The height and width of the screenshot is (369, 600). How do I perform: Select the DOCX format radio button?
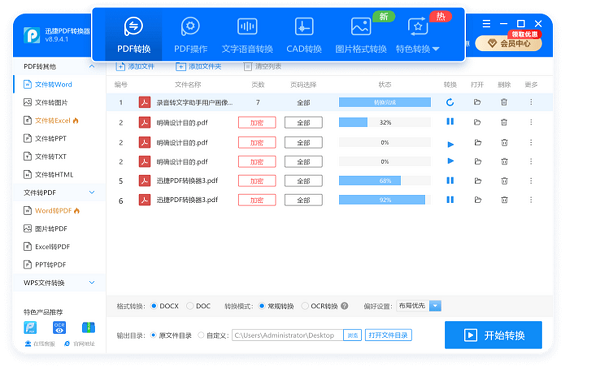coord(154,306)
